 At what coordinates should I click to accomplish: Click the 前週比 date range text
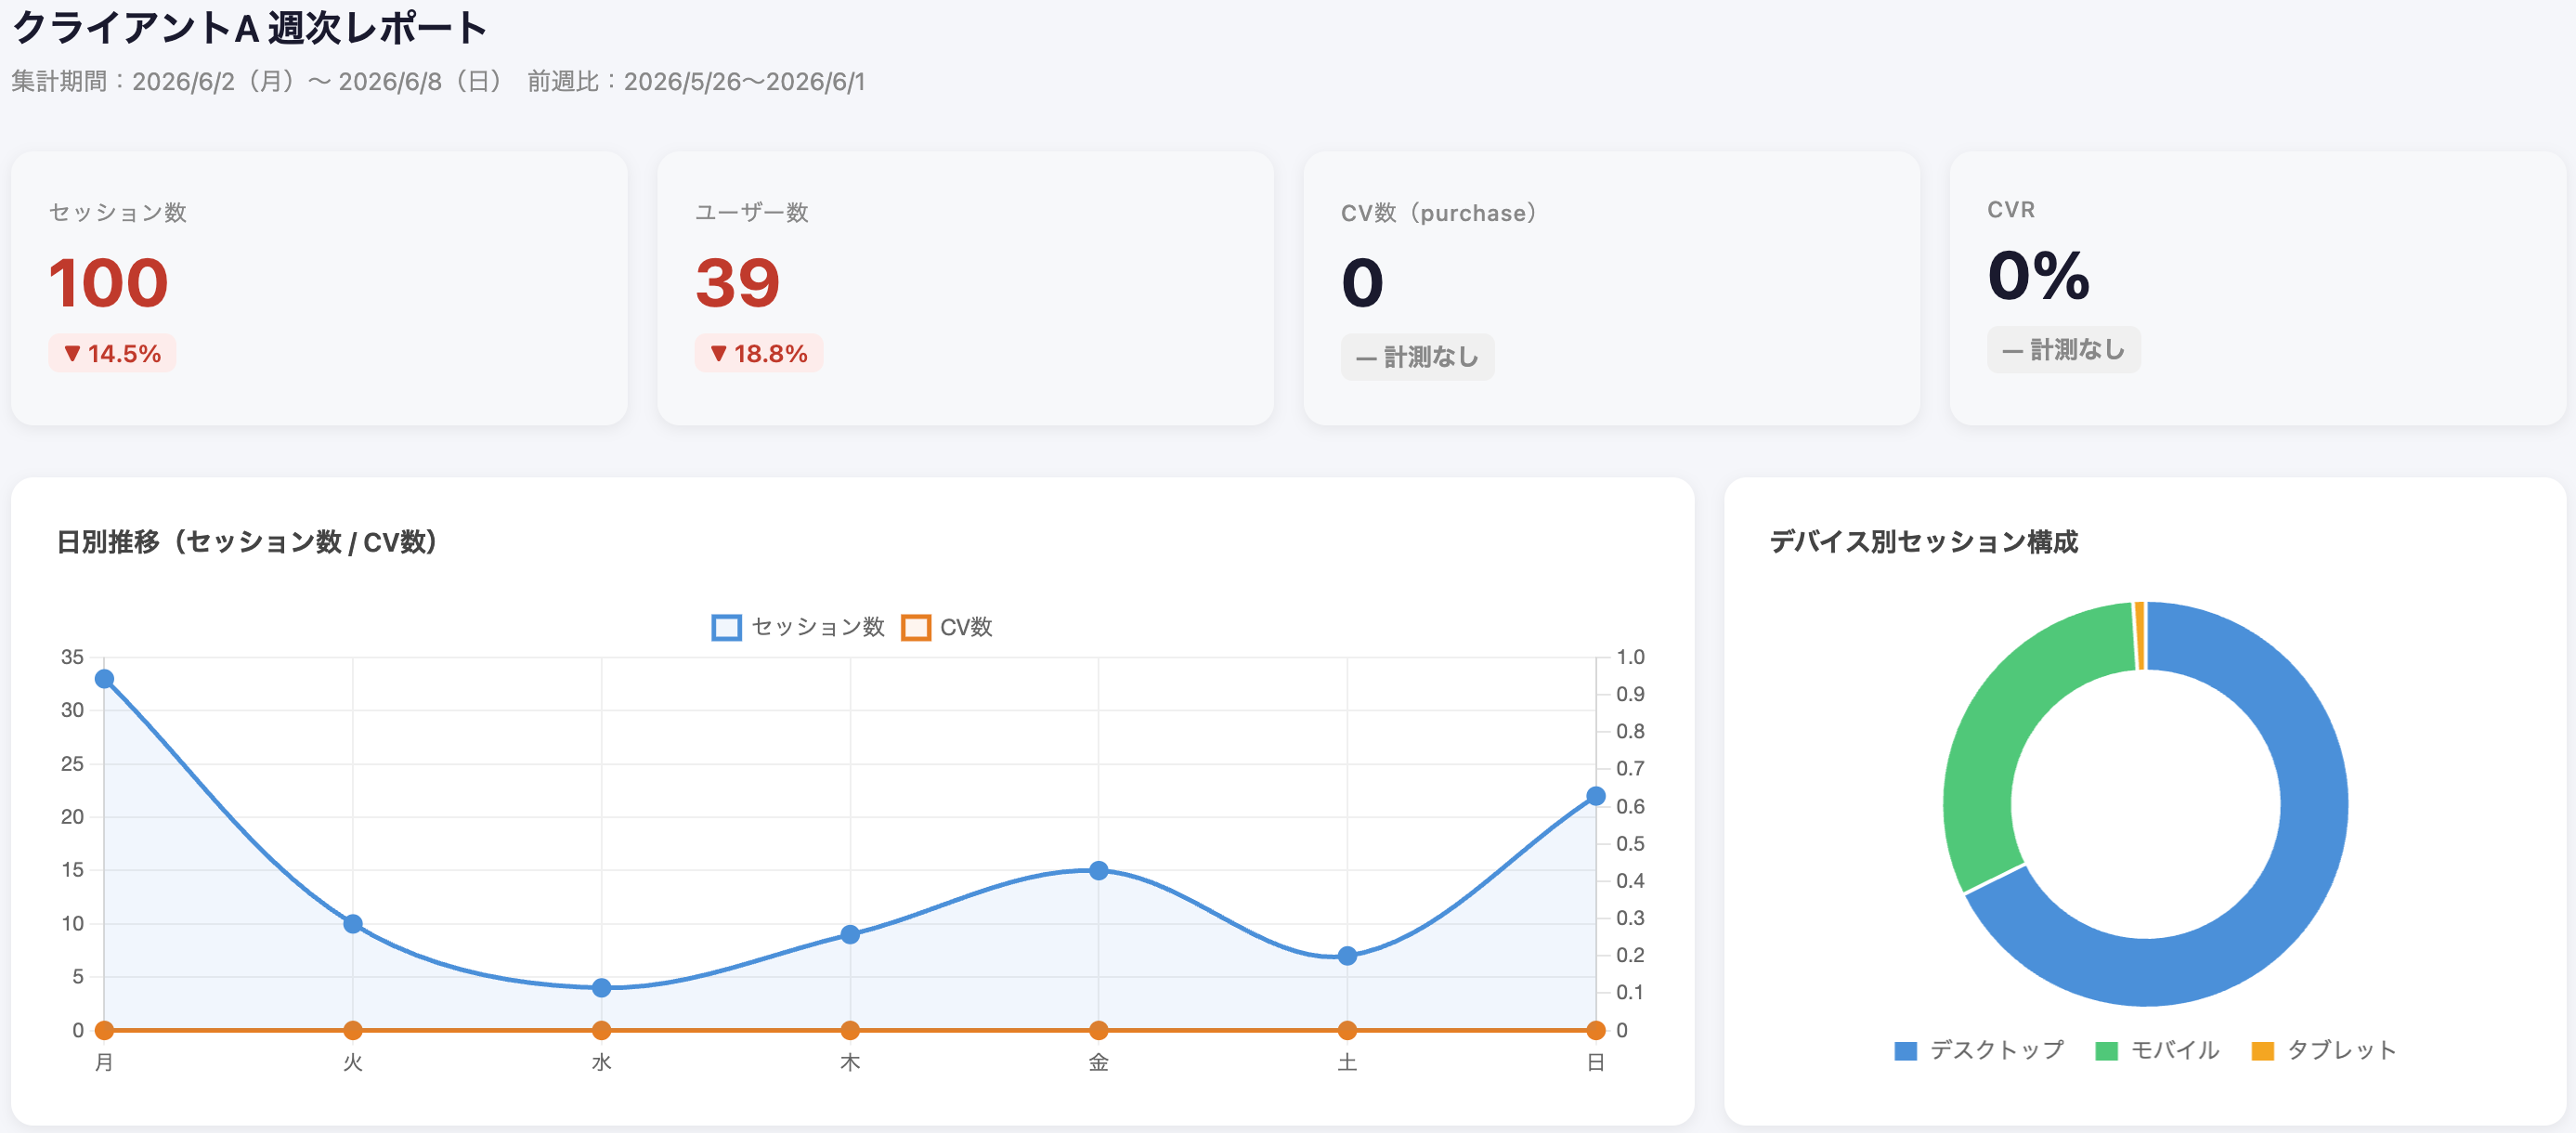click(696, 81)
